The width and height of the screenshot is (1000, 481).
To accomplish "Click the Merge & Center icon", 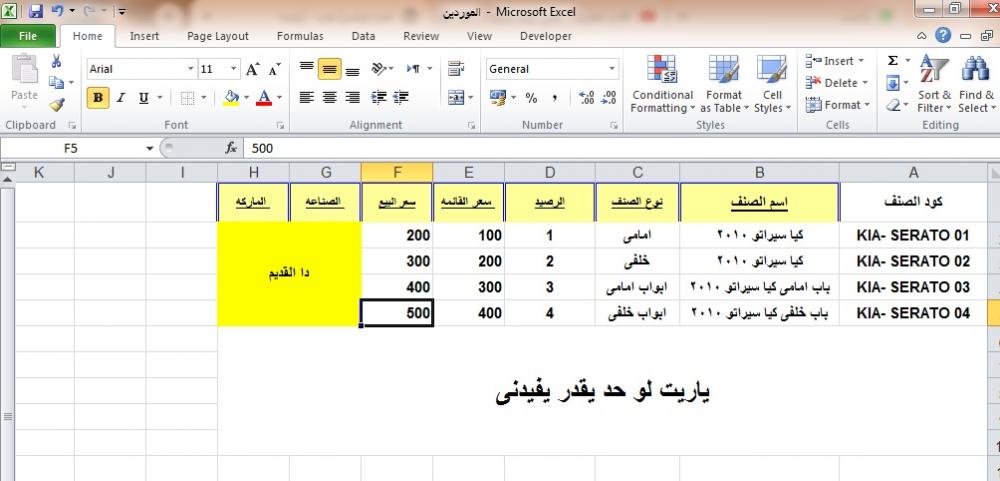I will [455, 97].
